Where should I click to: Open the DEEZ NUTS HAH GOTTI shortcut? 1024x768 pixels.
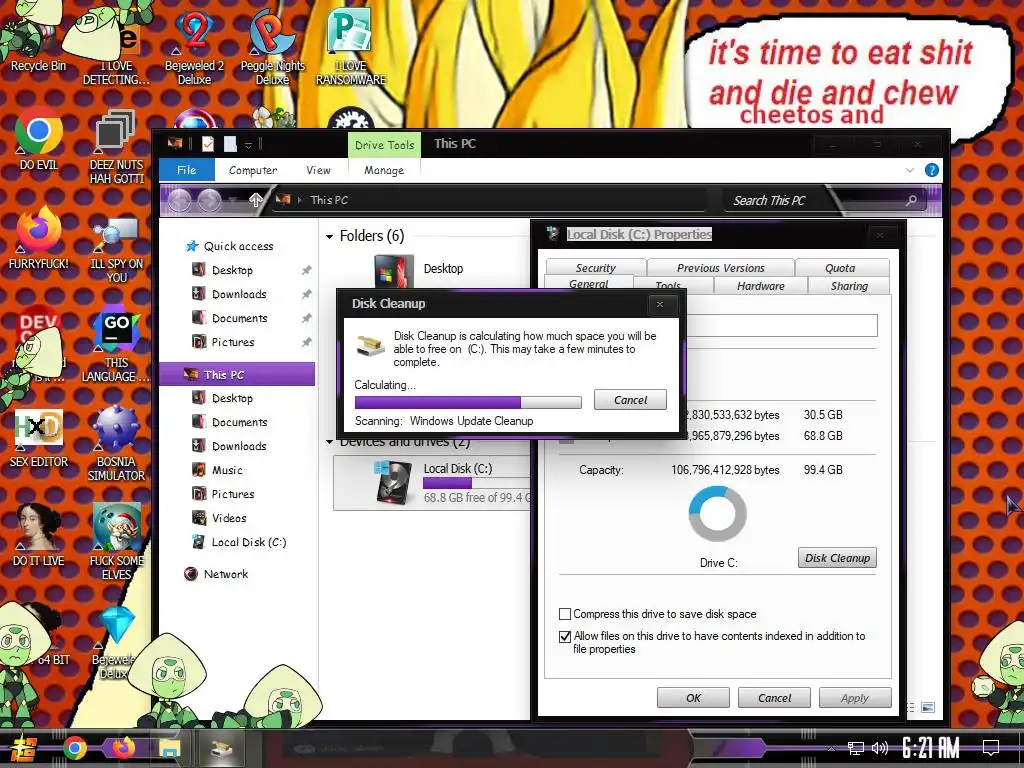[x=116, y=147]
